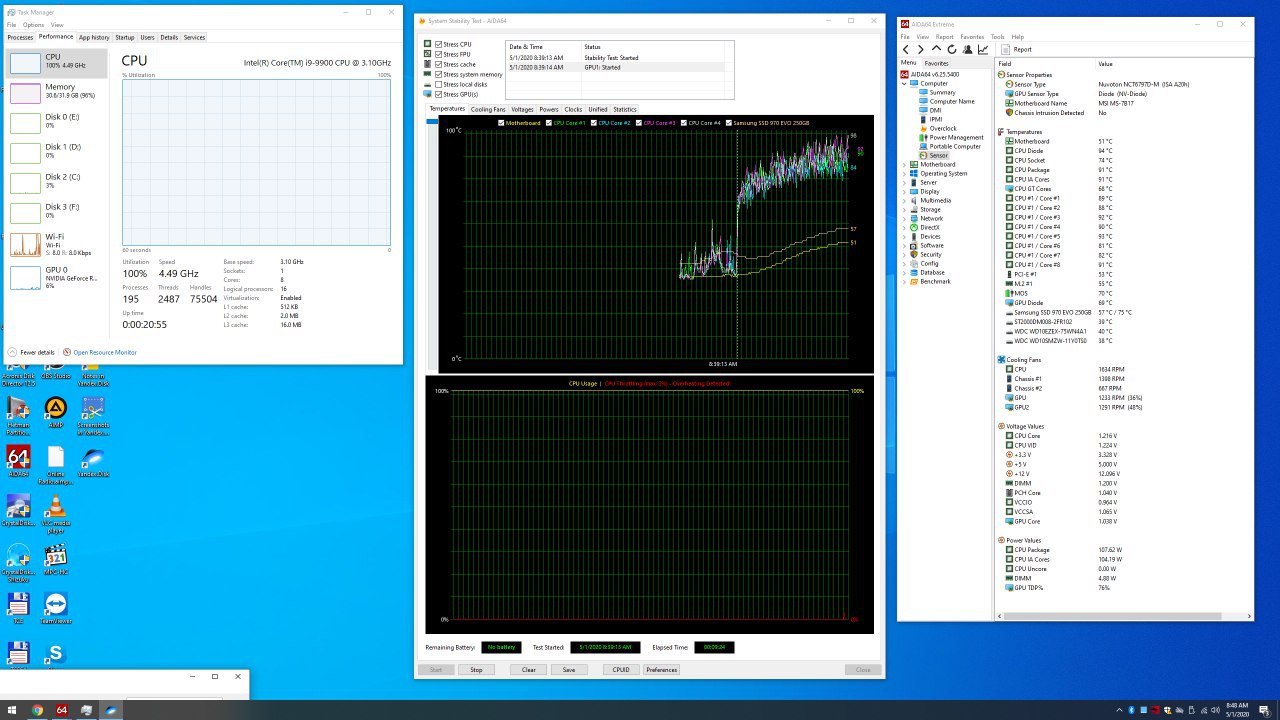Screen dimensions: 1280x720
Task: Open the Favorites menu in AIDA64 Extreme
Action: (x=972, y=37)
